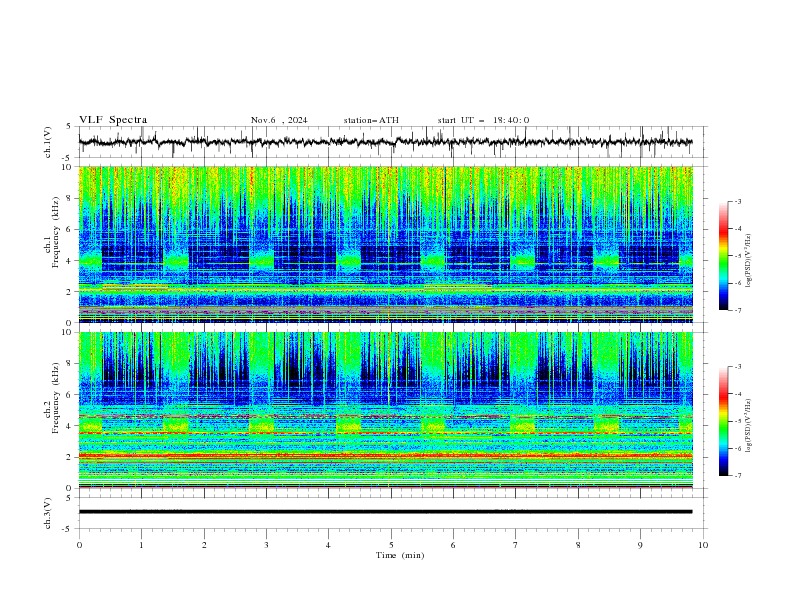This screenshot has width=792, height=612.
Task: Select the "Time (min)" axis label
Action: [400, 555]
